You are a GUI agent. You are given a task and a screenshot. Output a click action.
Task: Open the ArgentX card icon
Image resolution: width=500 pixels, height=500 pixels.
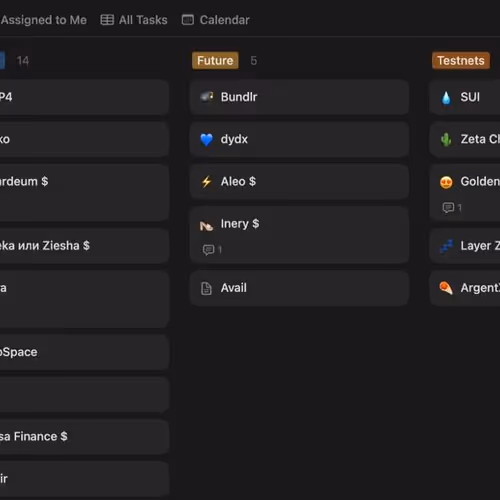tap(446, 288)
